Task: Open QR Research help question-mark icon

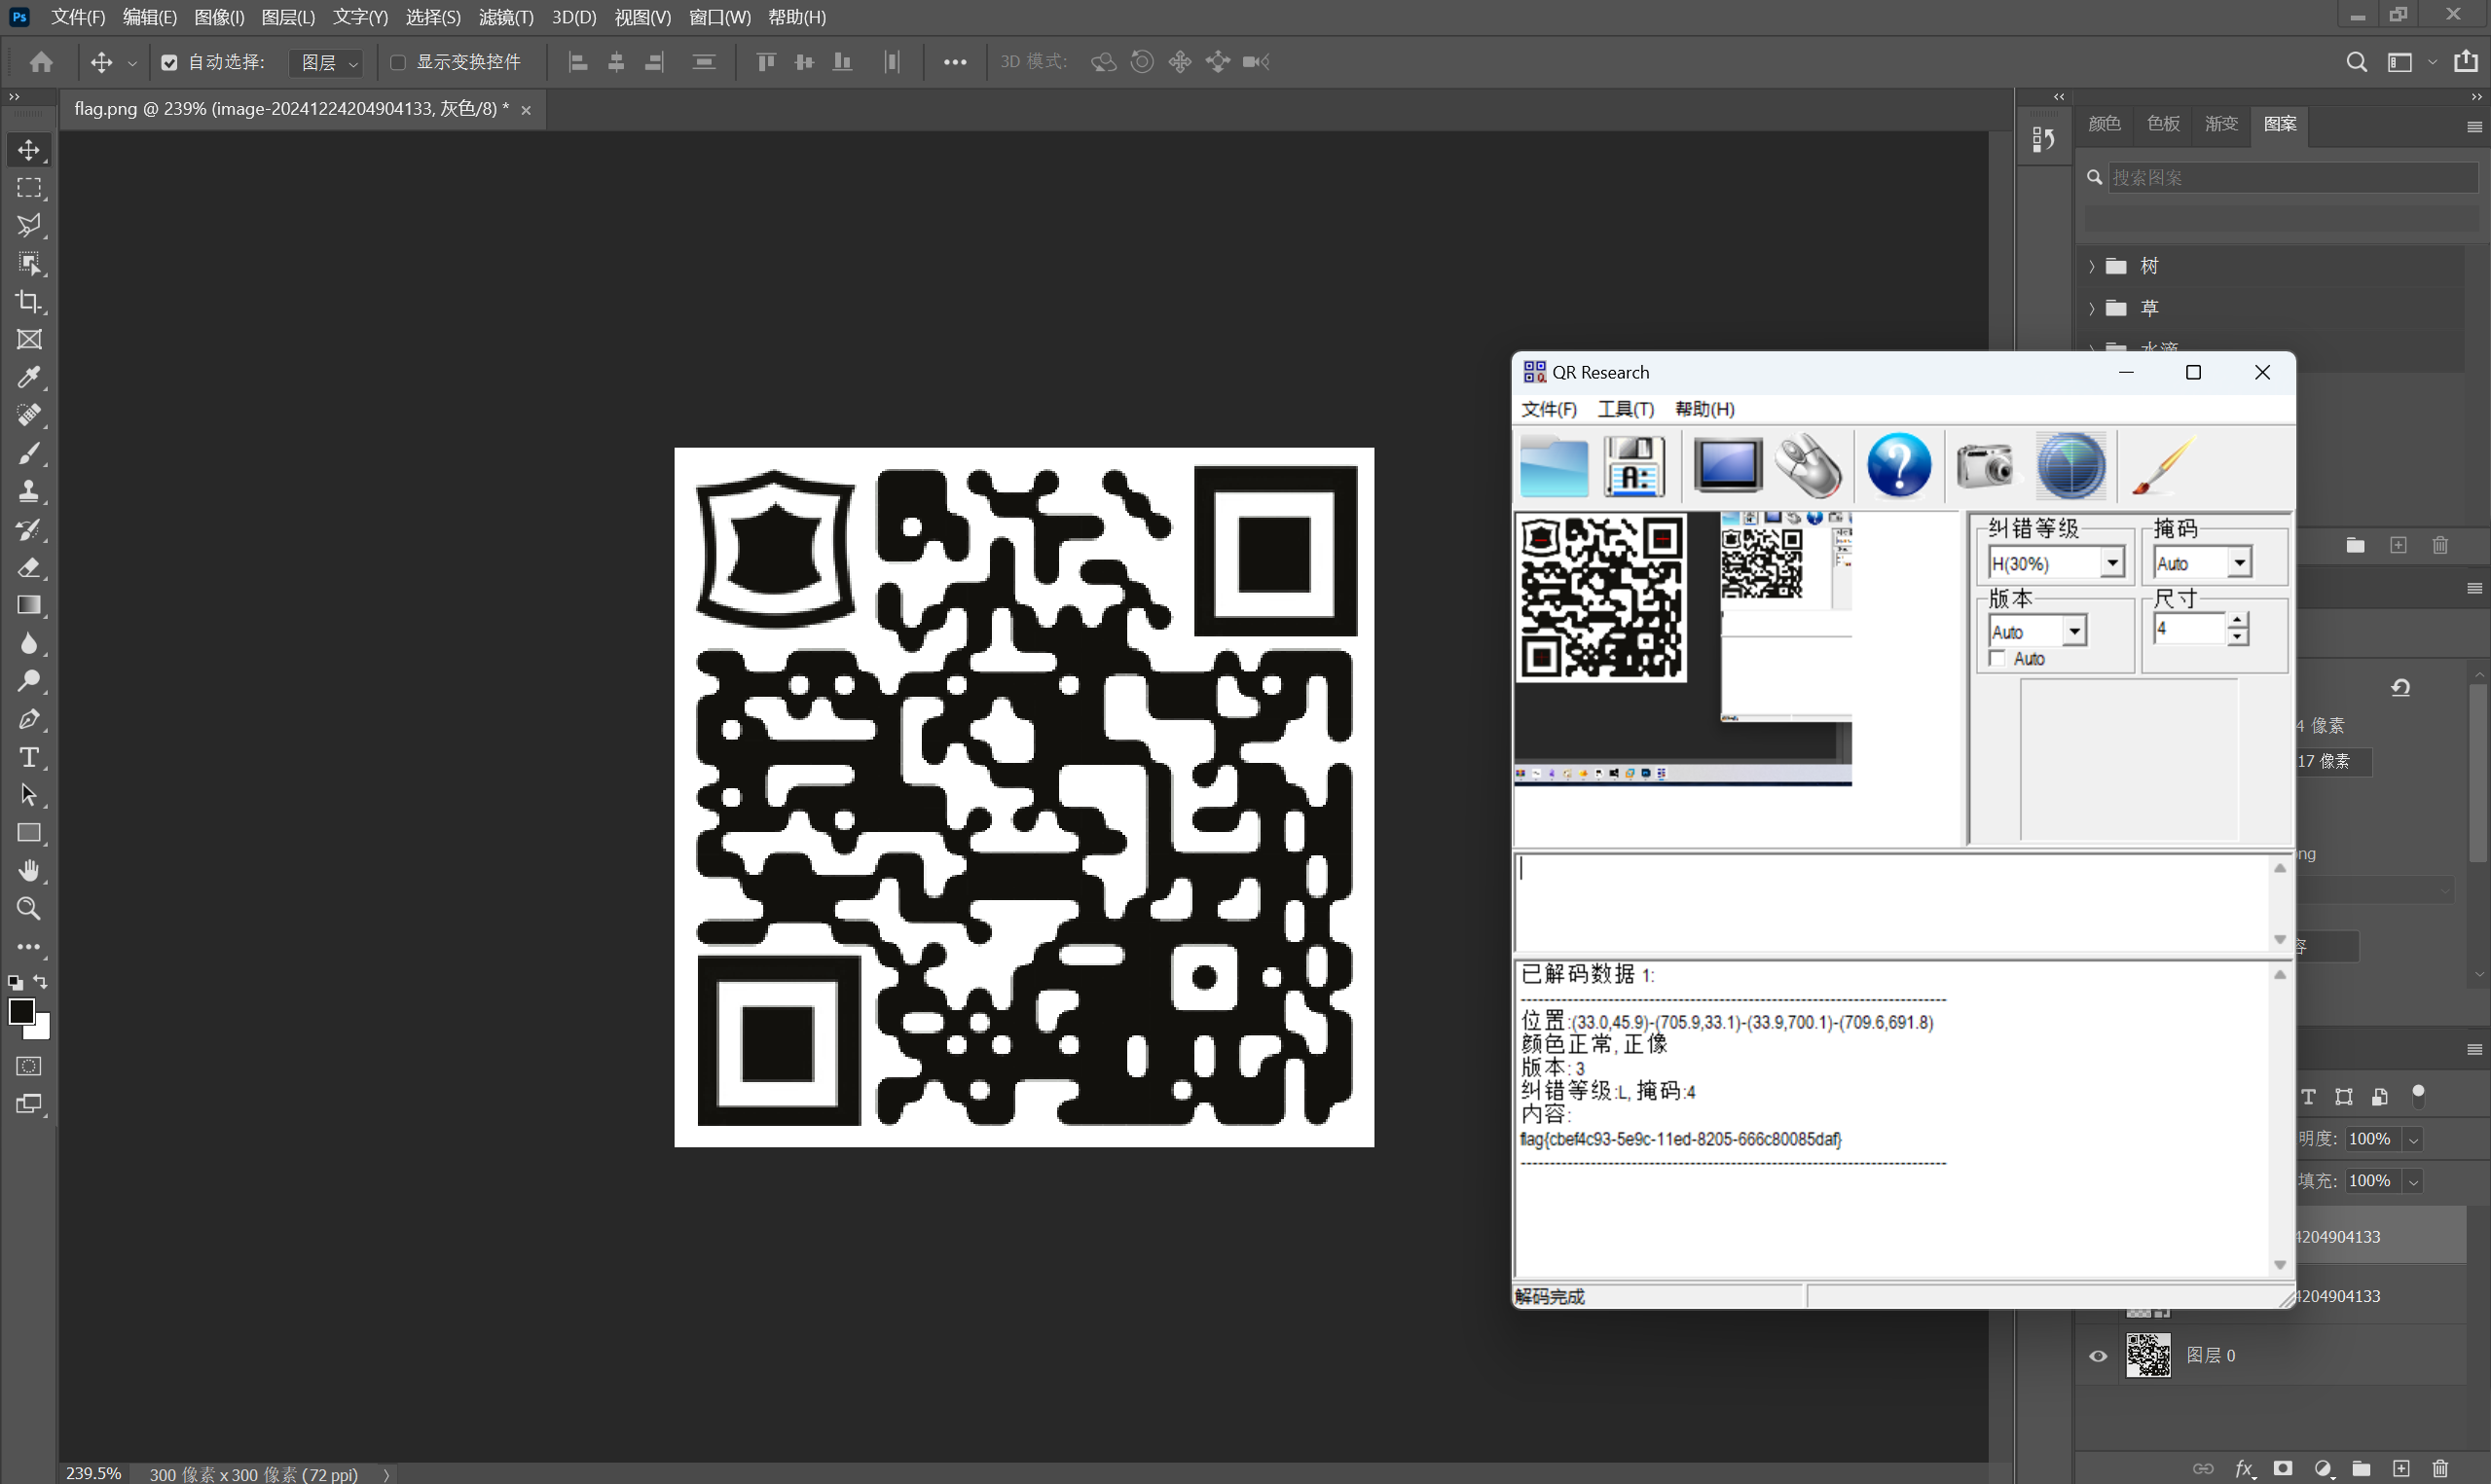Action: tap(1898, 465)
